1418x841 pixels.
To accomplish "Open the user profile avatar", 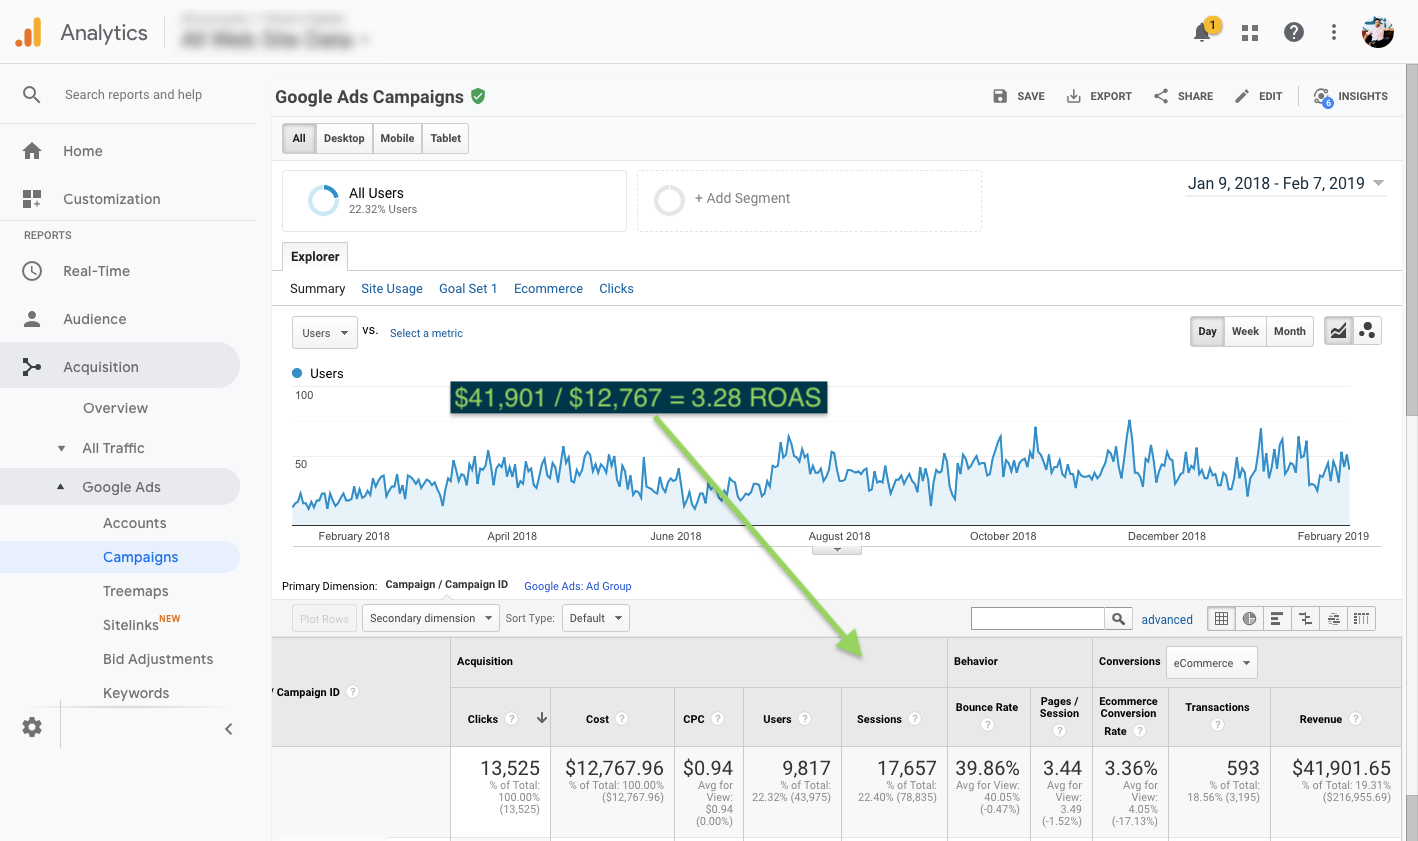I will pyautogui.click(x=1378, y=32).
